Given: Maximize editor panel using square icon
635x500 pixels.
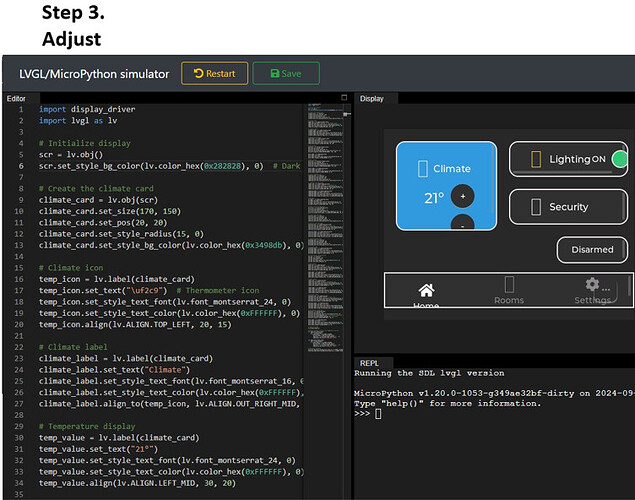Looking at the screenshot, I should tap(344, 97).
